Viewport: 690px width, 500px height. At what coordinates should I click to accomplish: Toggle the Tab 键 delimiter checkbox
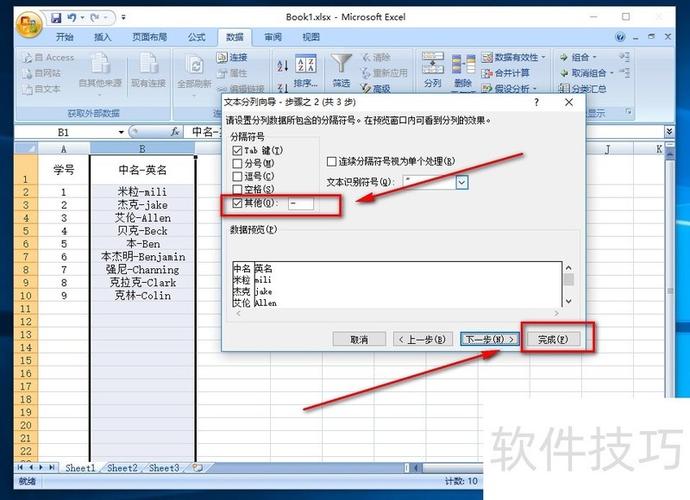coord(237,151)
